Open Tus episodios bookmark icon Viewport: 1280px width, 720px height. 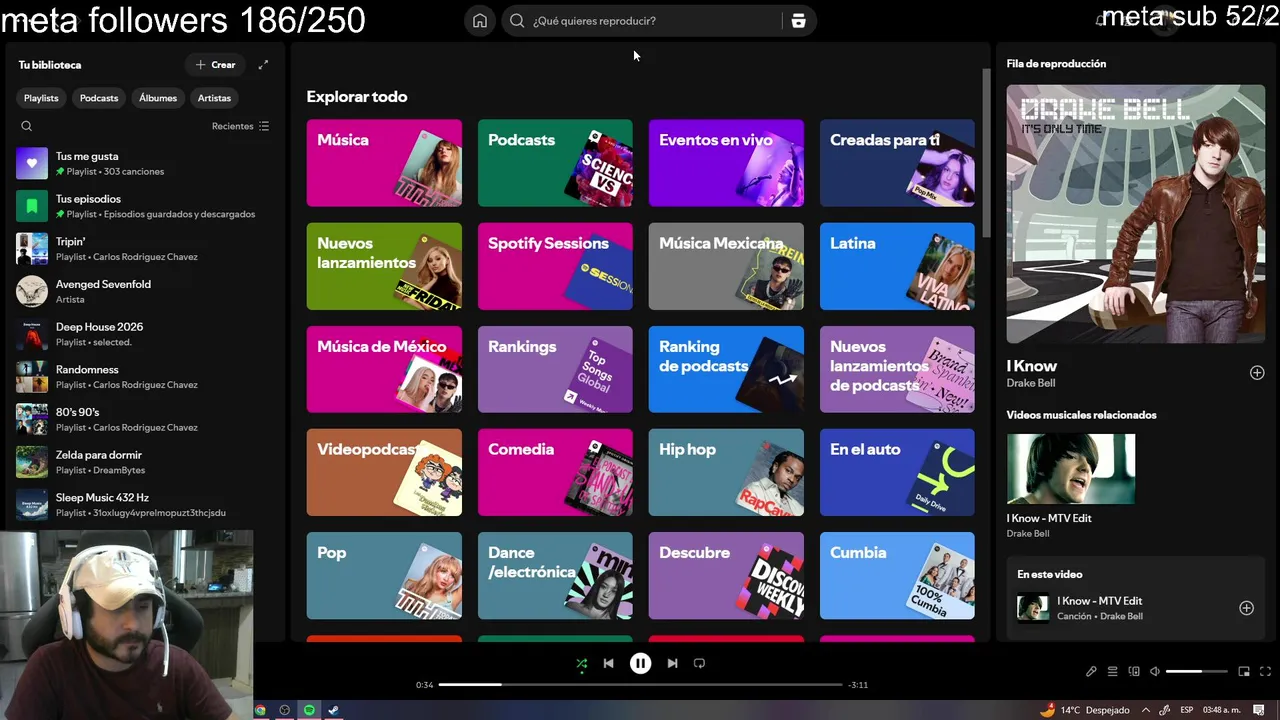coord(32,206)
